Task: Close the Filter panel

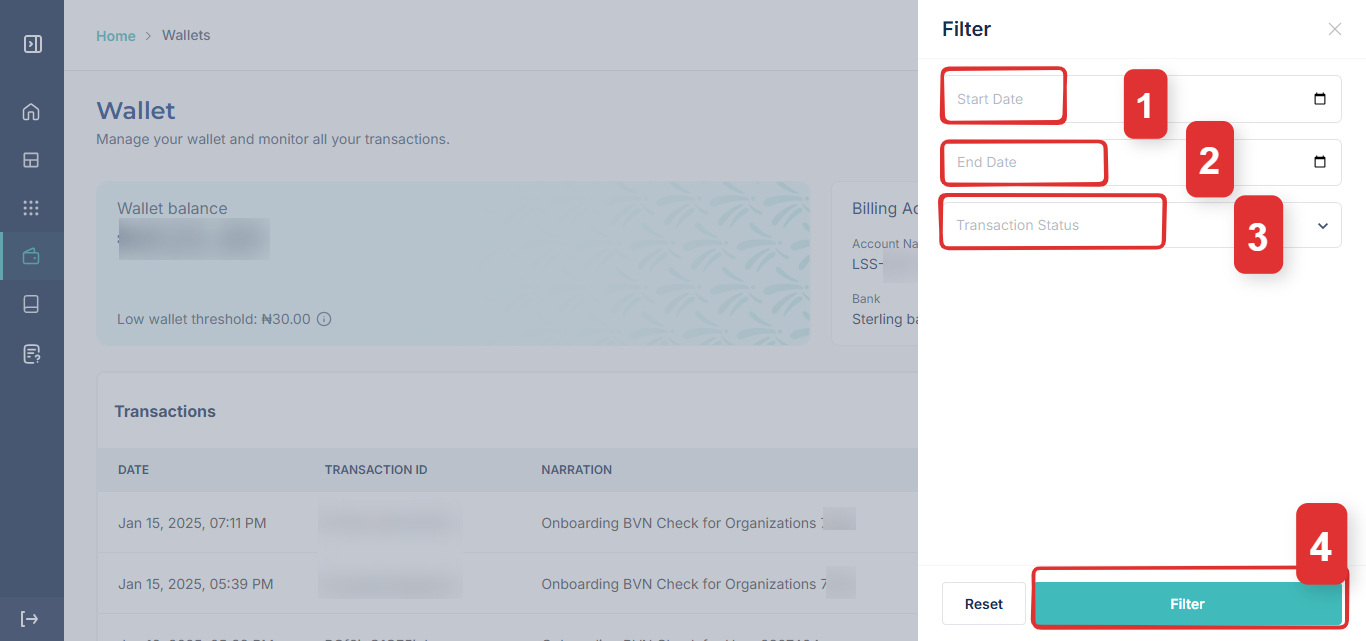Action: pos(1335,29)
